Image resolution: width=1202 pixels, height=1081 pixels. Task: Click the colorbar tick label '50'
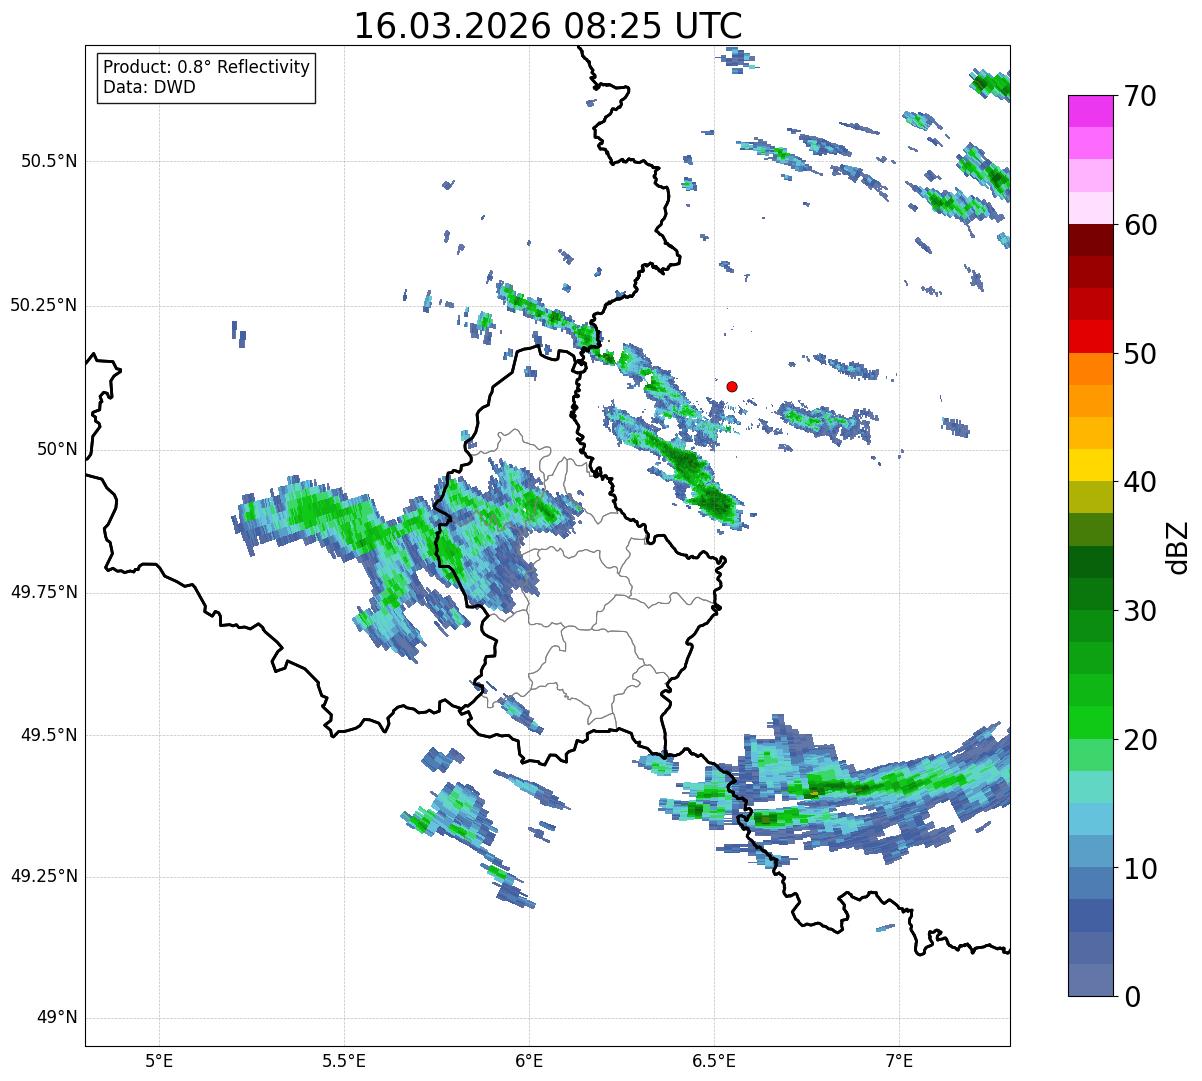pos(1140,354)
